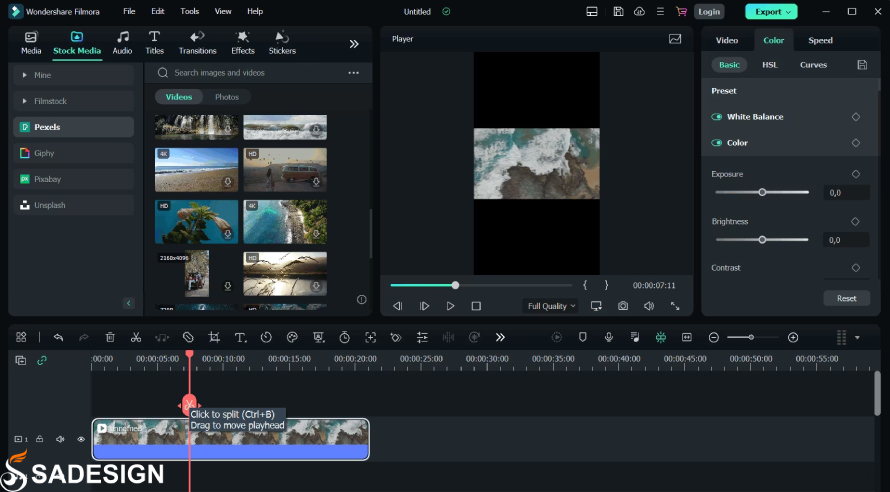The width and height of the screenshot is (890, 492).
Task: Undo the last action
Action: (x=58, y=337)
